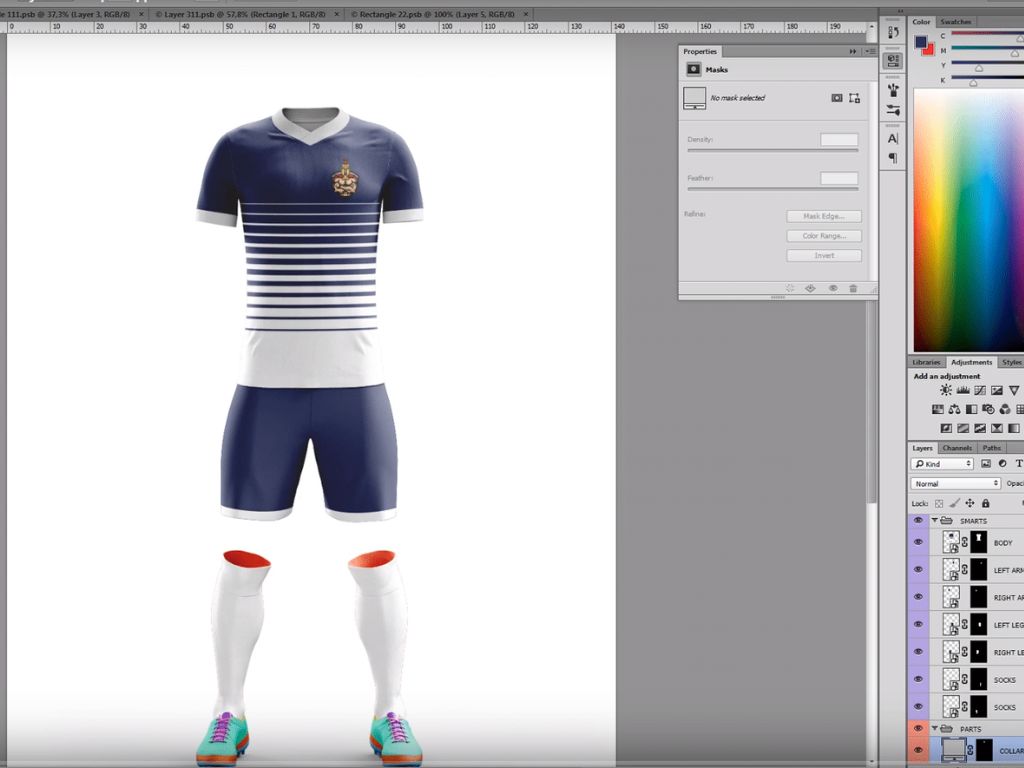Add a Levels adjustment from the Adjustments panel
The image size is (1024, 768).
(x=963, y=390)
